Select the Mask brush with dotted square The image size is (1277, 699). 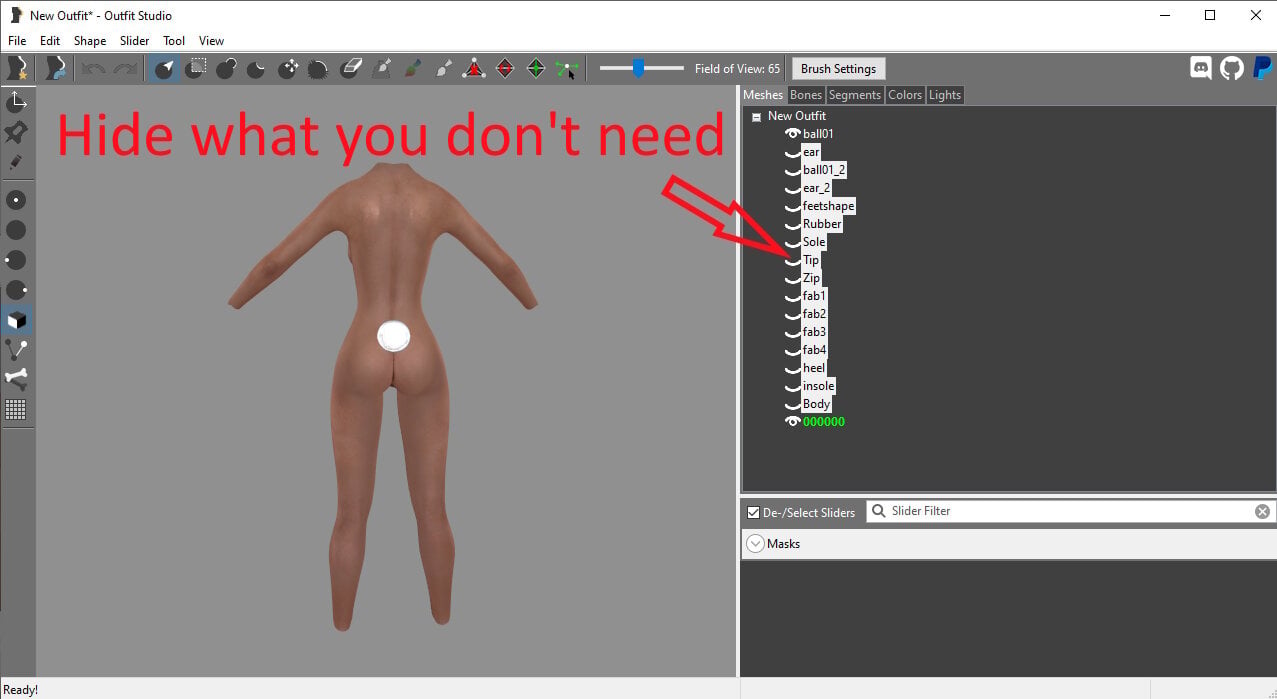pos(197,69)
